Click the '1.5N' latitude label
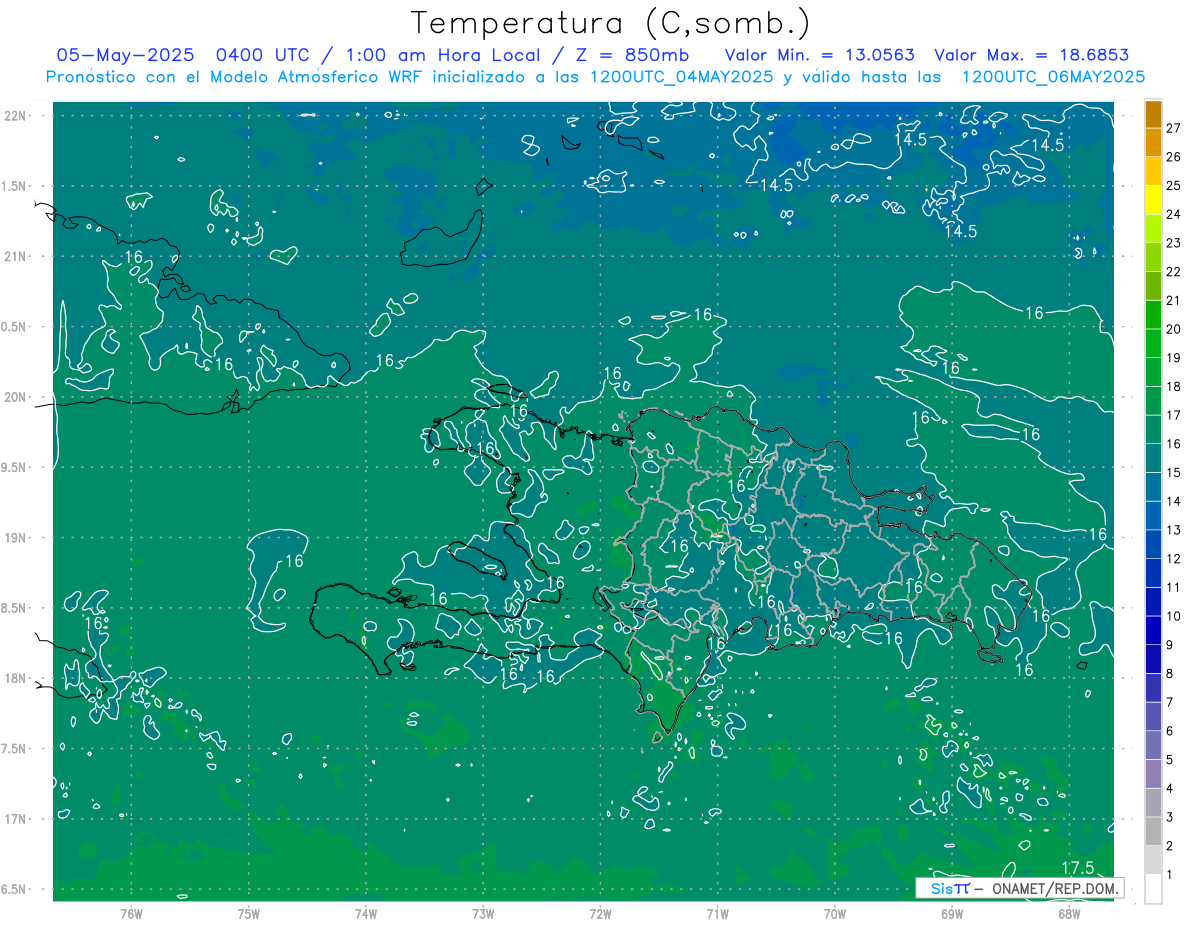The height and width of the screenshot is (927, 1200). pos(15,186)
